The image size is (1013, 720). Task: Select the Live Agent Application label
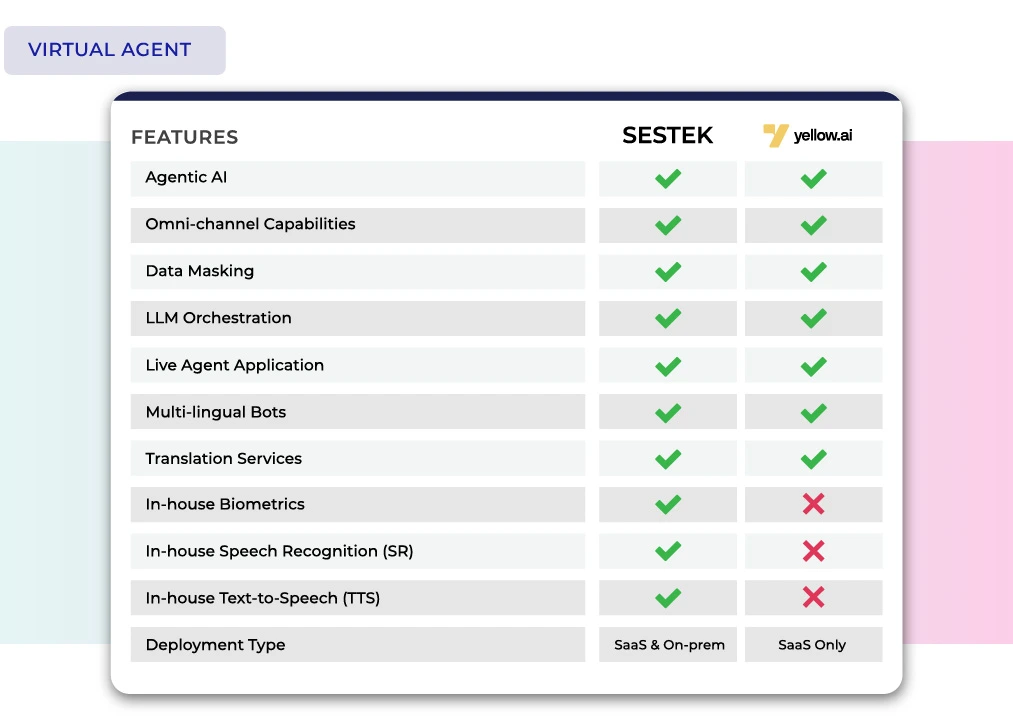click(235, 365)
